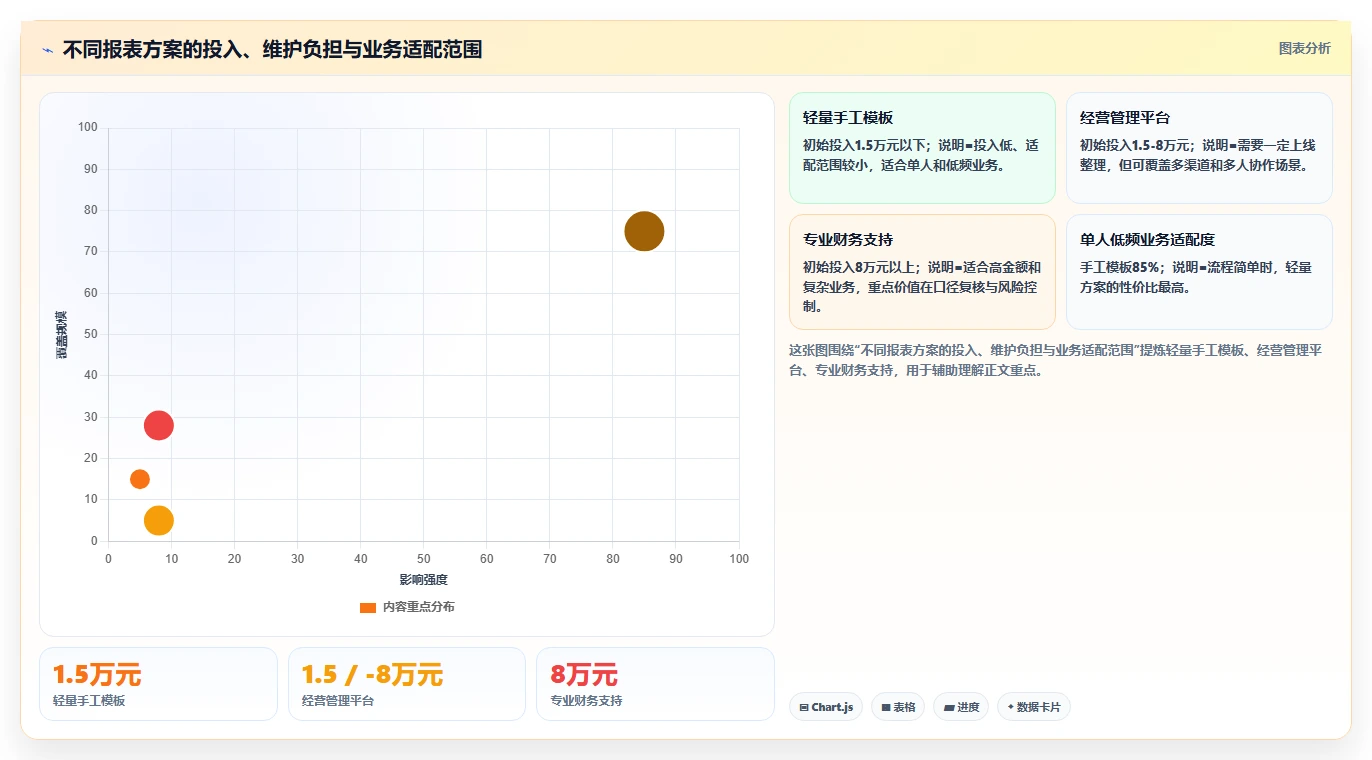The width and height of the screenshot is (1372, 760).
Task: Click the Chart.js tag
Action: click(x=826, y=707)
